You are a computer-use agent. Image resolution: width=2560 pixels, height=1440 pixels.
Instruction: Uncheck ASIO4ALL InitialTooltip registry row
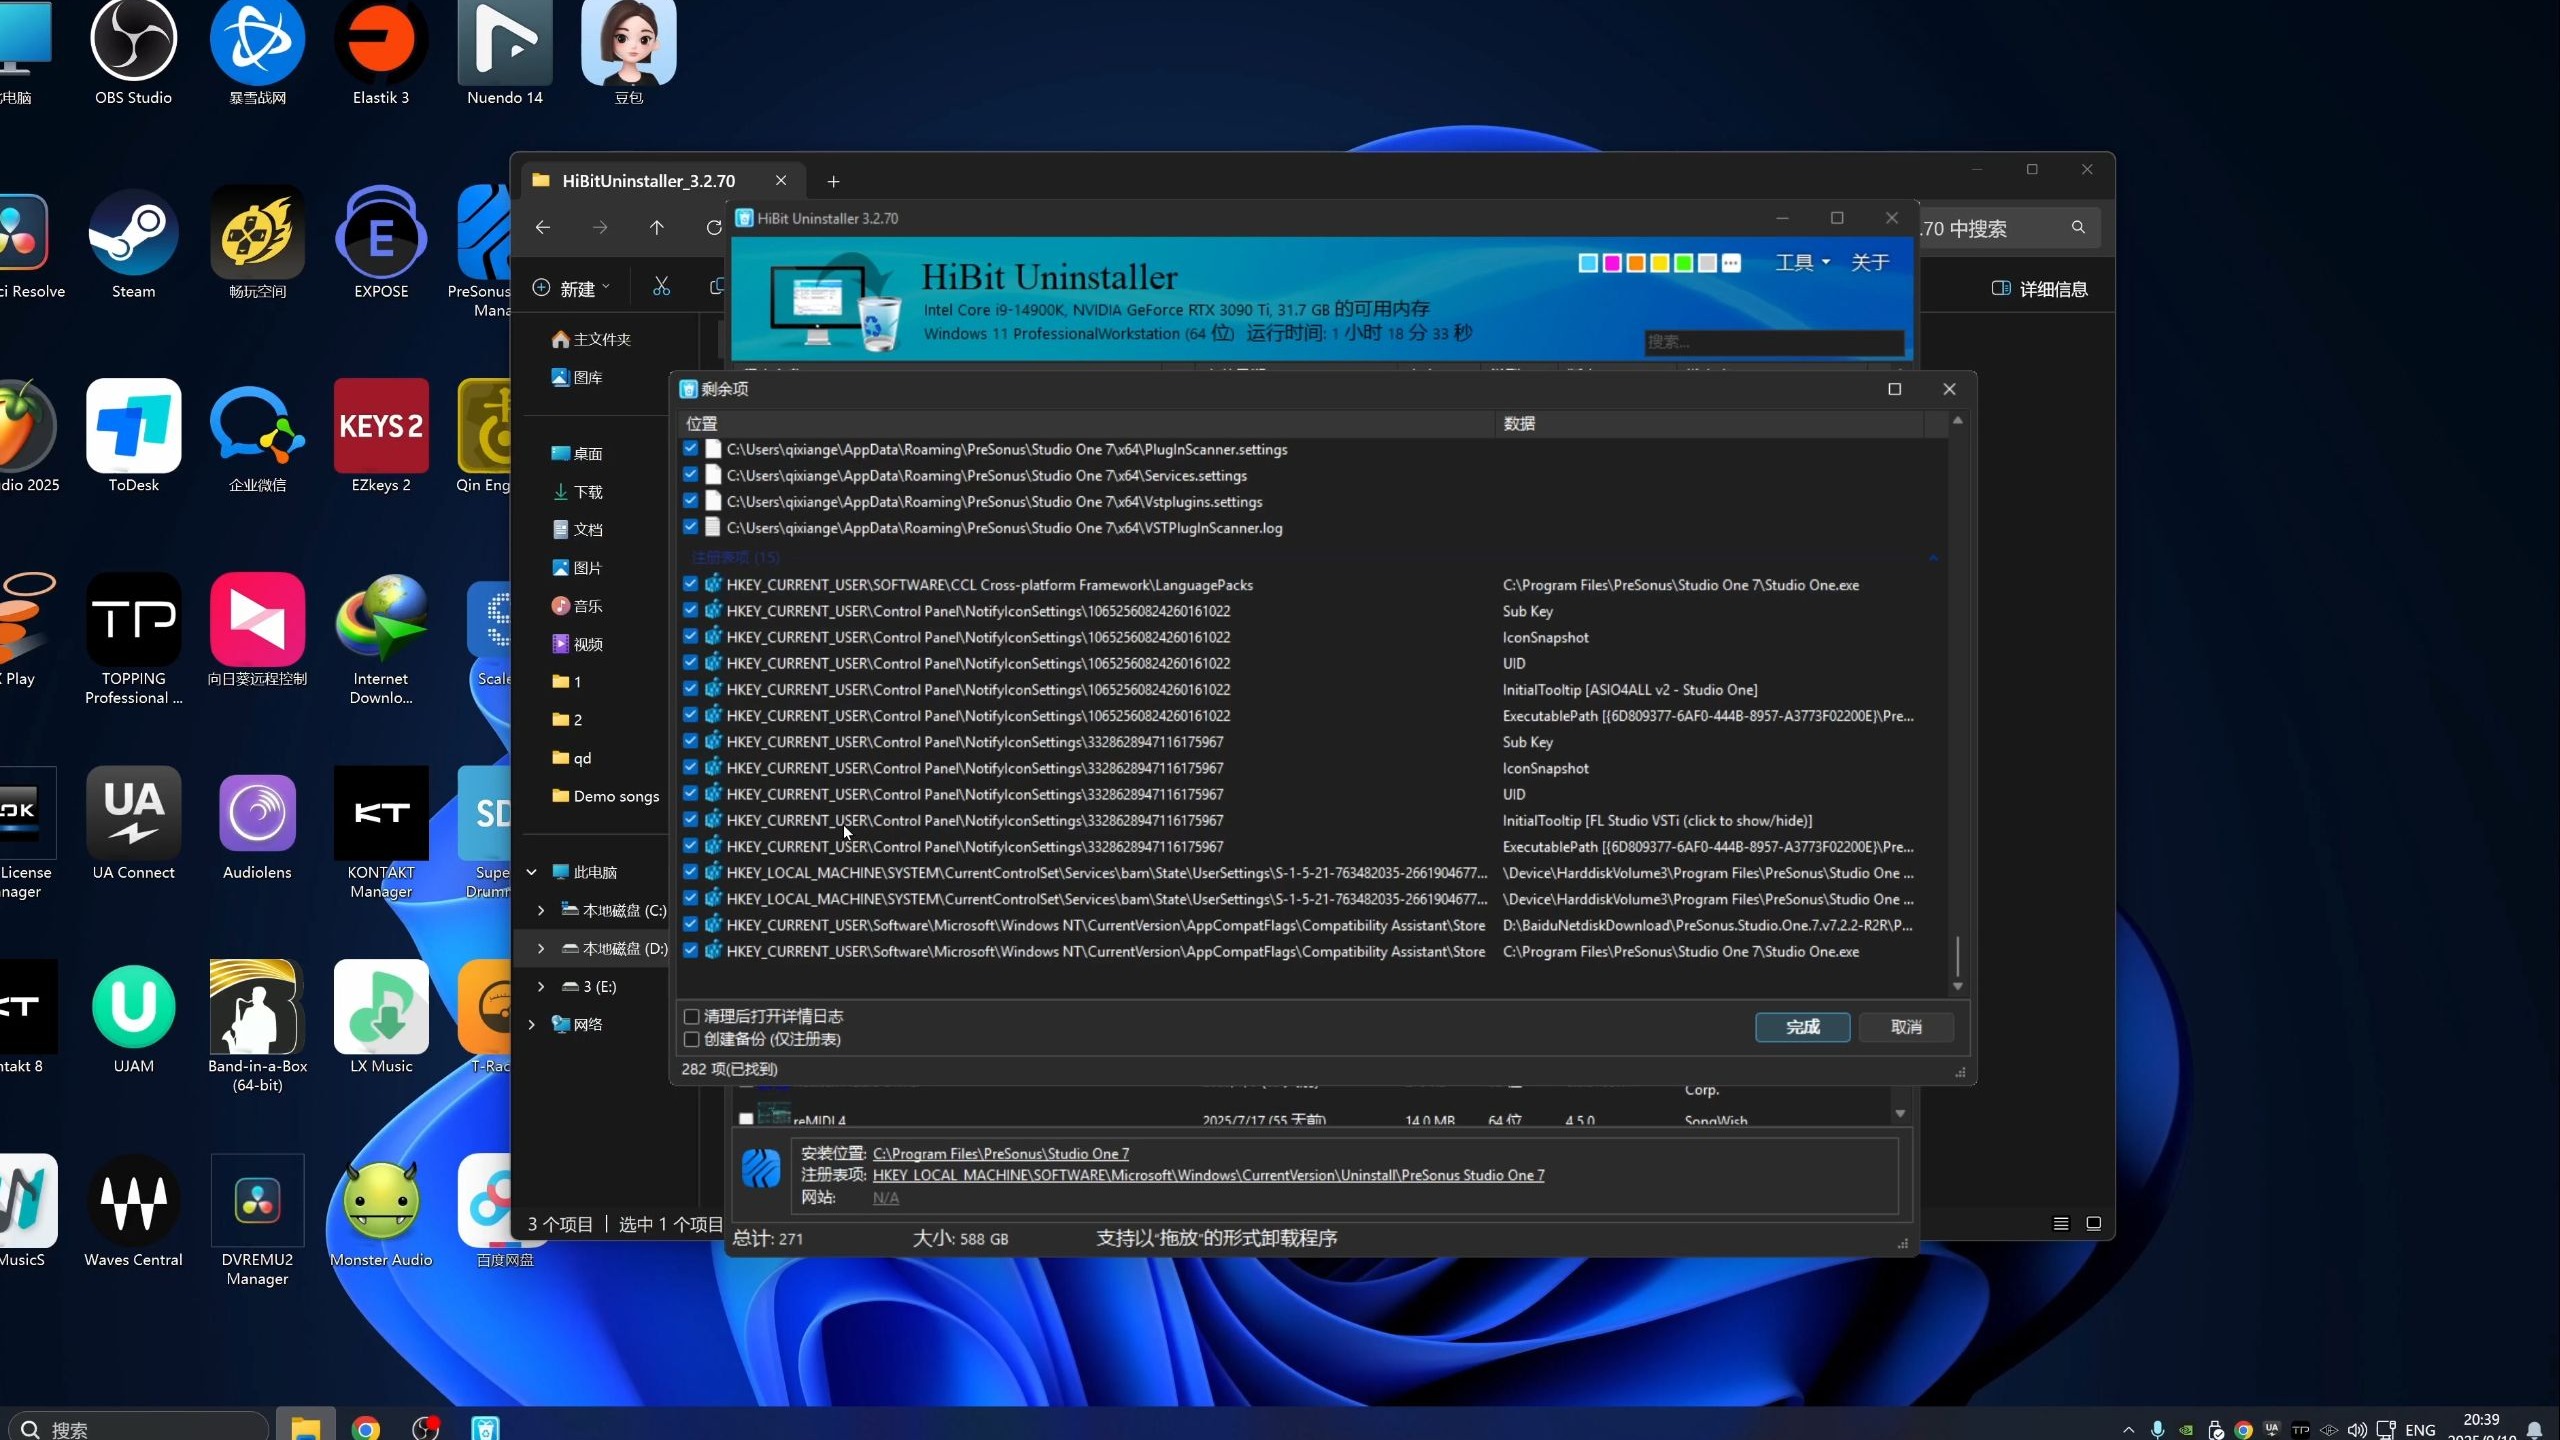click(x=690, y=689)
